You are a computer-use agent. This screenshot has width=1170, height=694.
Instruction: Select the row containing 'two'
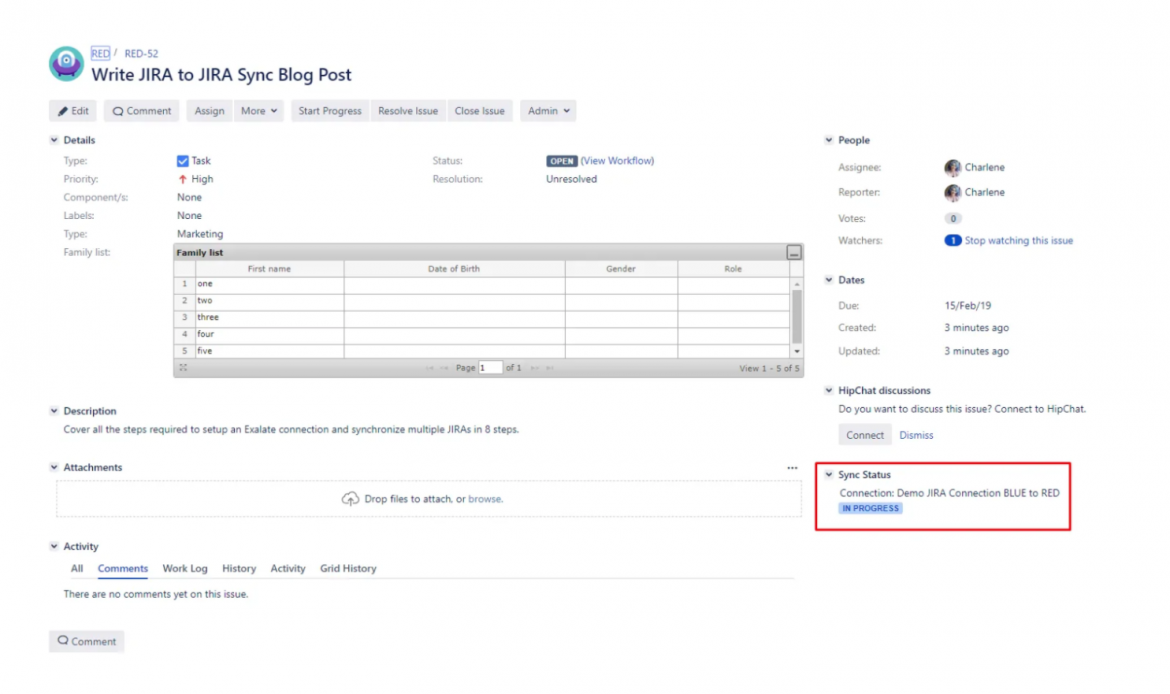482,301
